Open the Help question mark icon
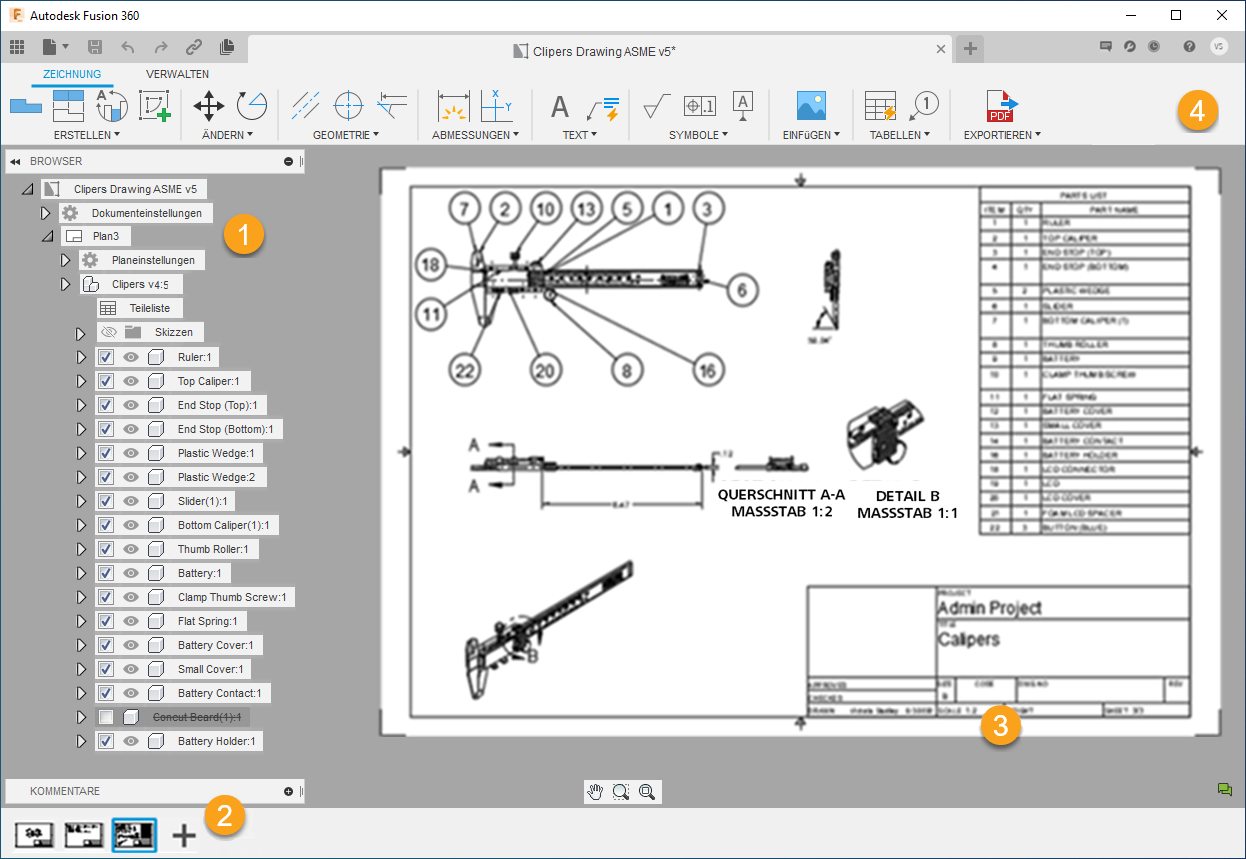Viewport: 1246px width, 859px height. (1189, 46)
